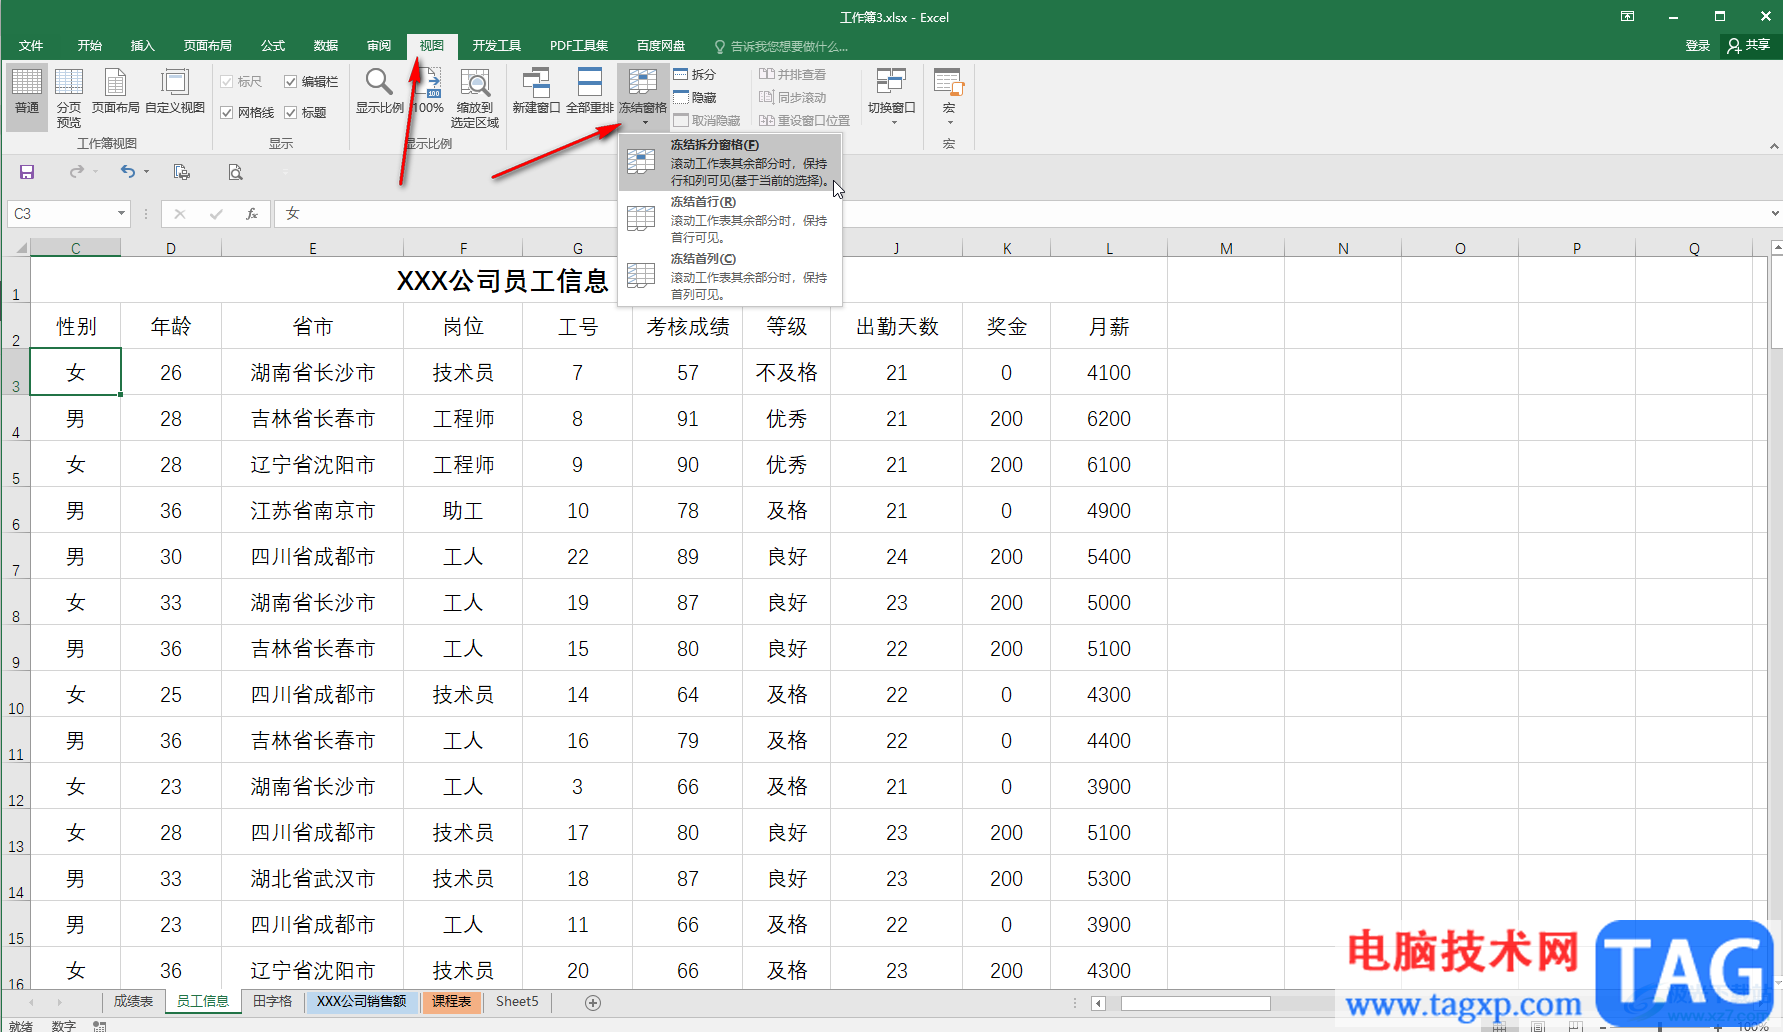Click the Sign in 登录 button
This screenshot has height=1032, width=1783.
click(x=1698, y=45)
